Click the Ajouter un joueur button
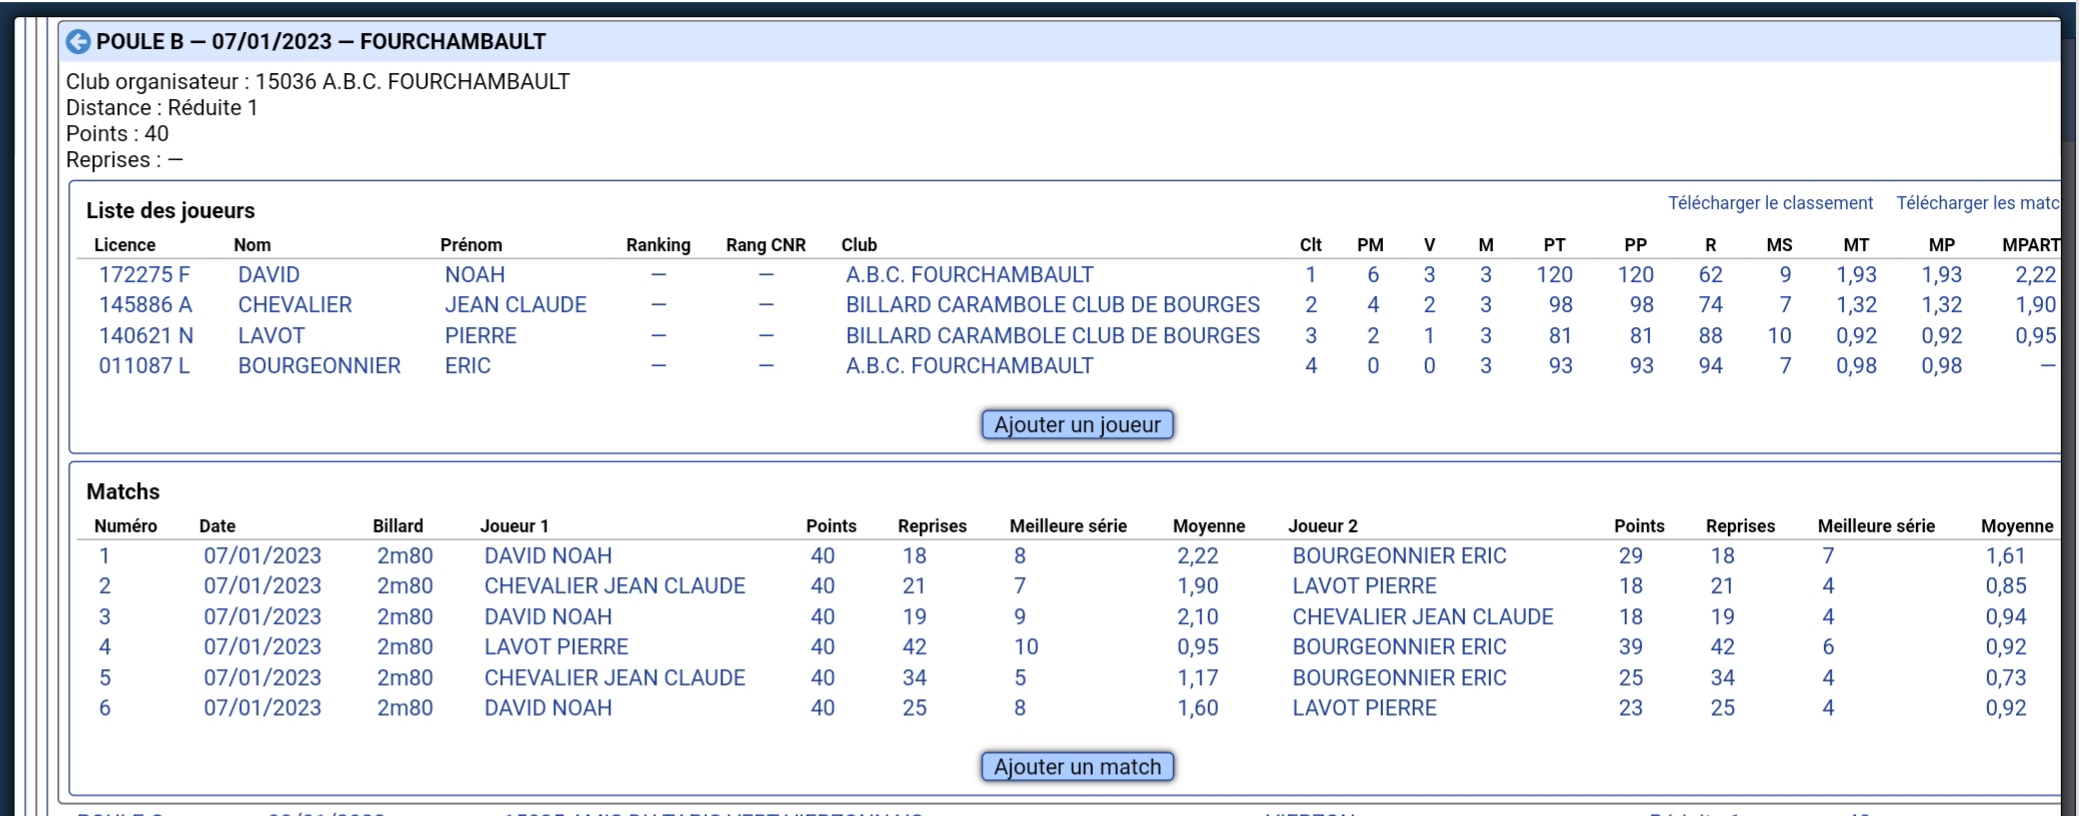The image size is (2085, 816). tap(1077, 425)
